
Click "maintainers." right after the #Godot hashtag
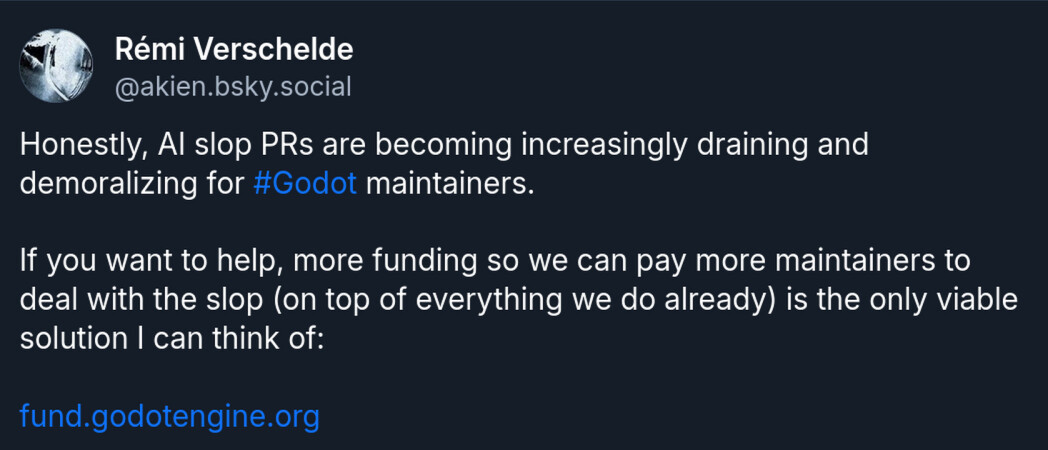point(443,185)
